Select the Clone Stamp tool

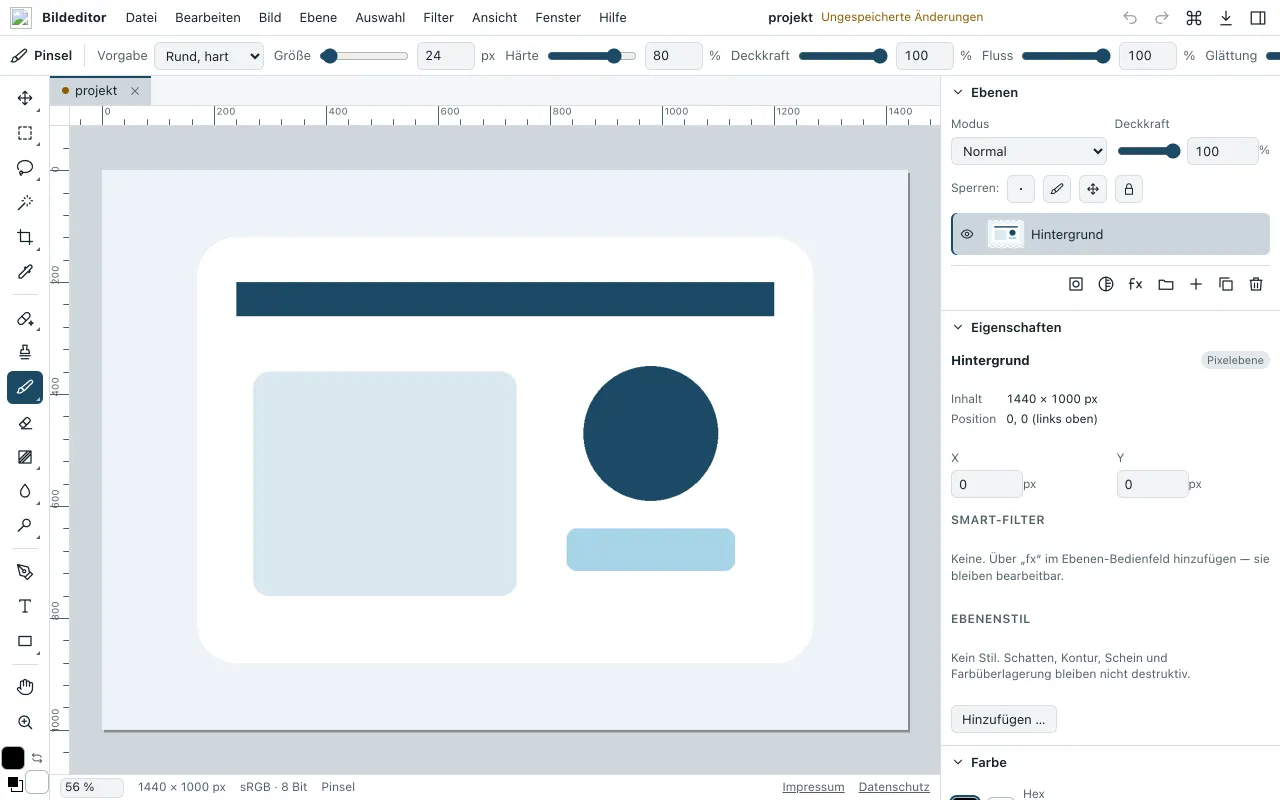click(x=25, y=352)
